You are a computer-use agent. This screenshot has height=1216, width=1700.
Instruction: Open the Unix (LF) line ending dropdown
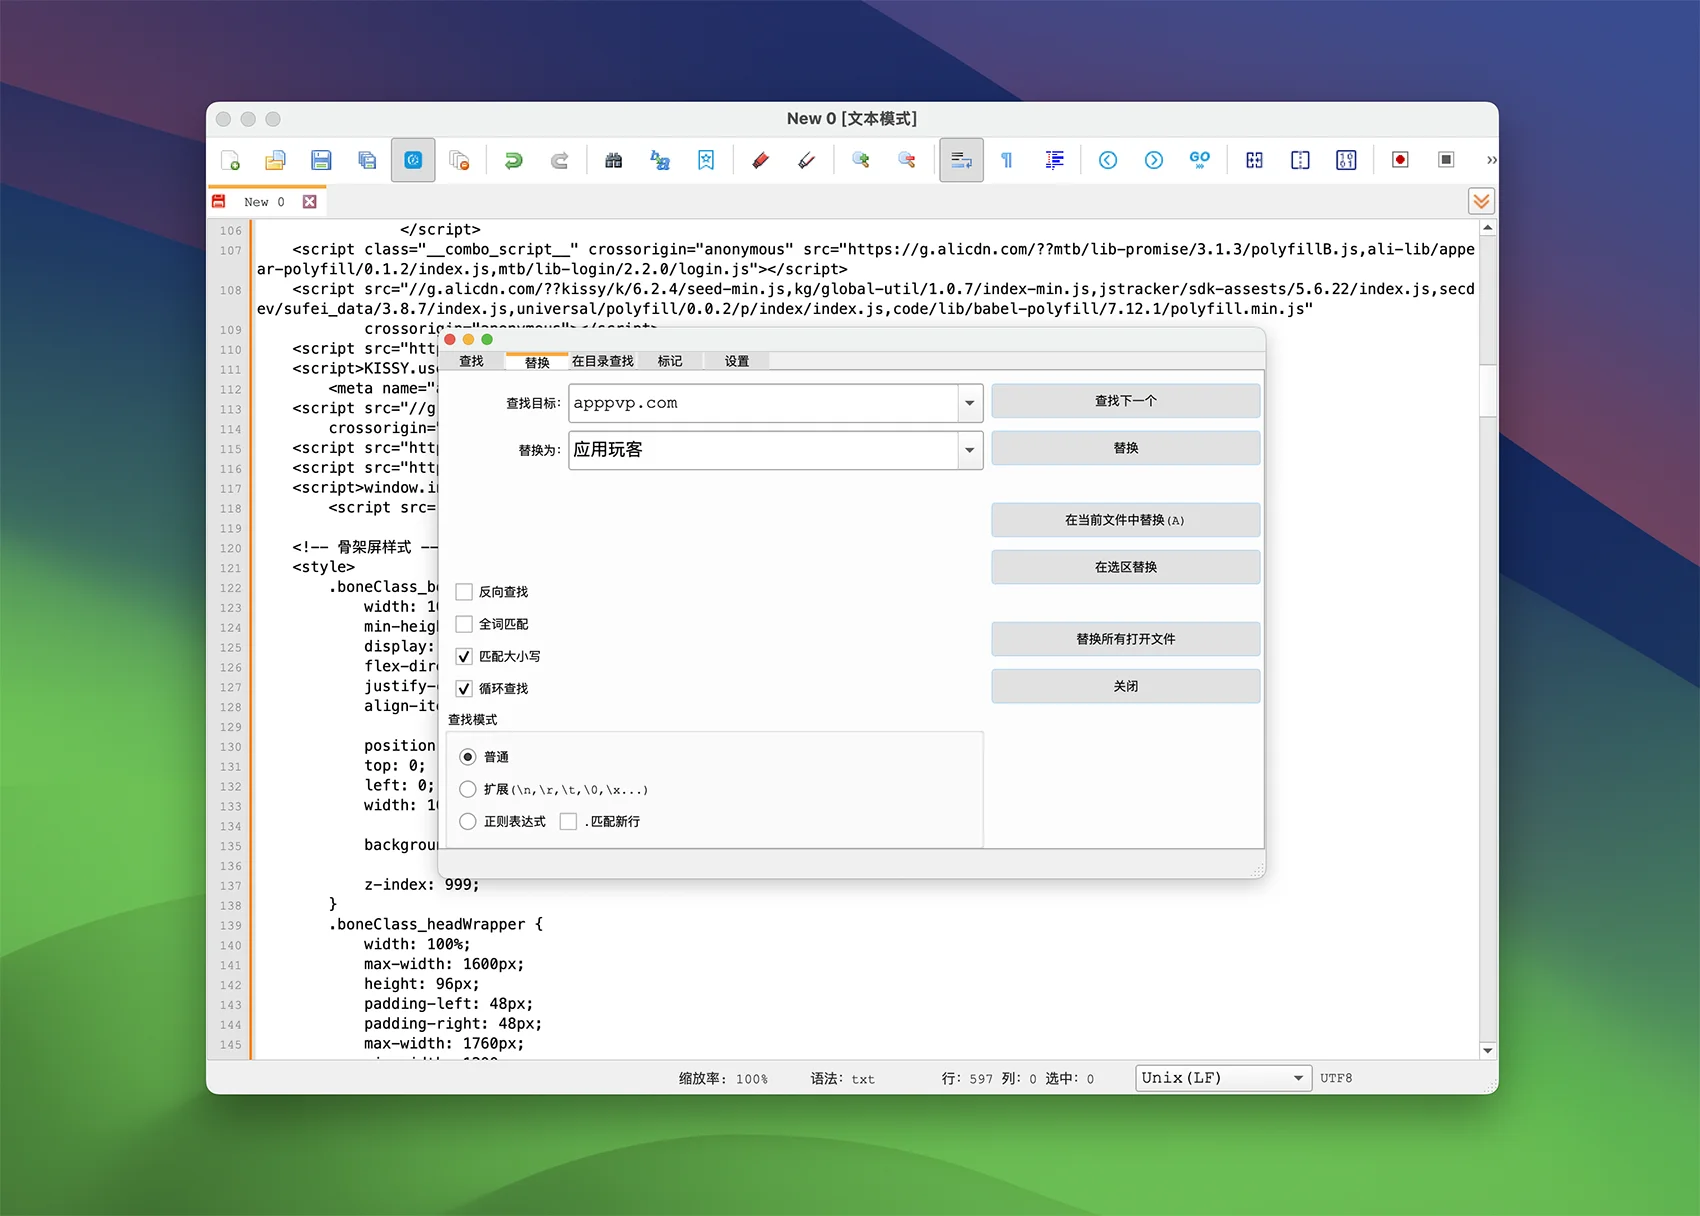pos(1224,1078)
